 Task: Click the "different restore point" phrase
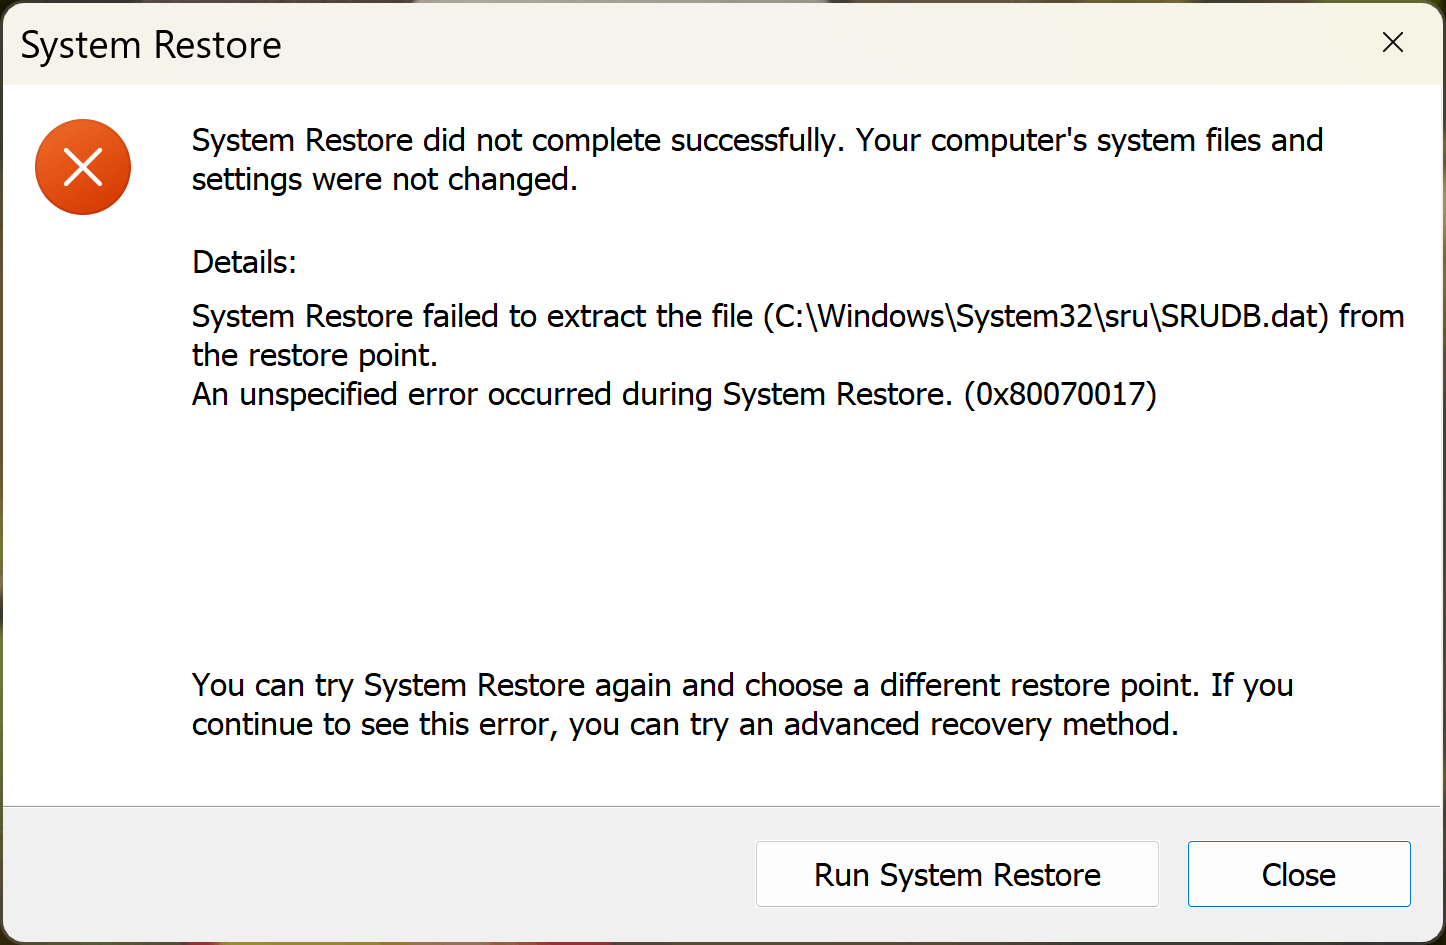[1037, 686]
